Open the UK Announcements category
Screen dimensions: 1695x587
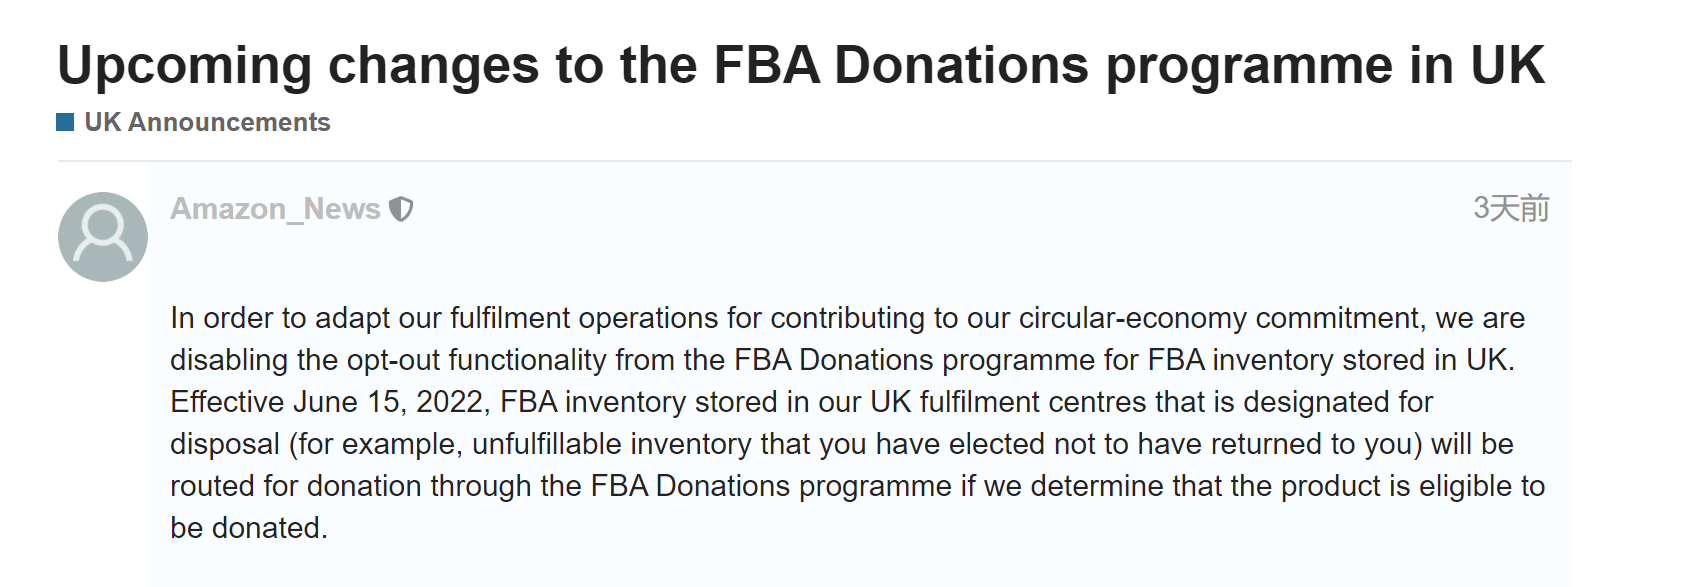point(207,122)
